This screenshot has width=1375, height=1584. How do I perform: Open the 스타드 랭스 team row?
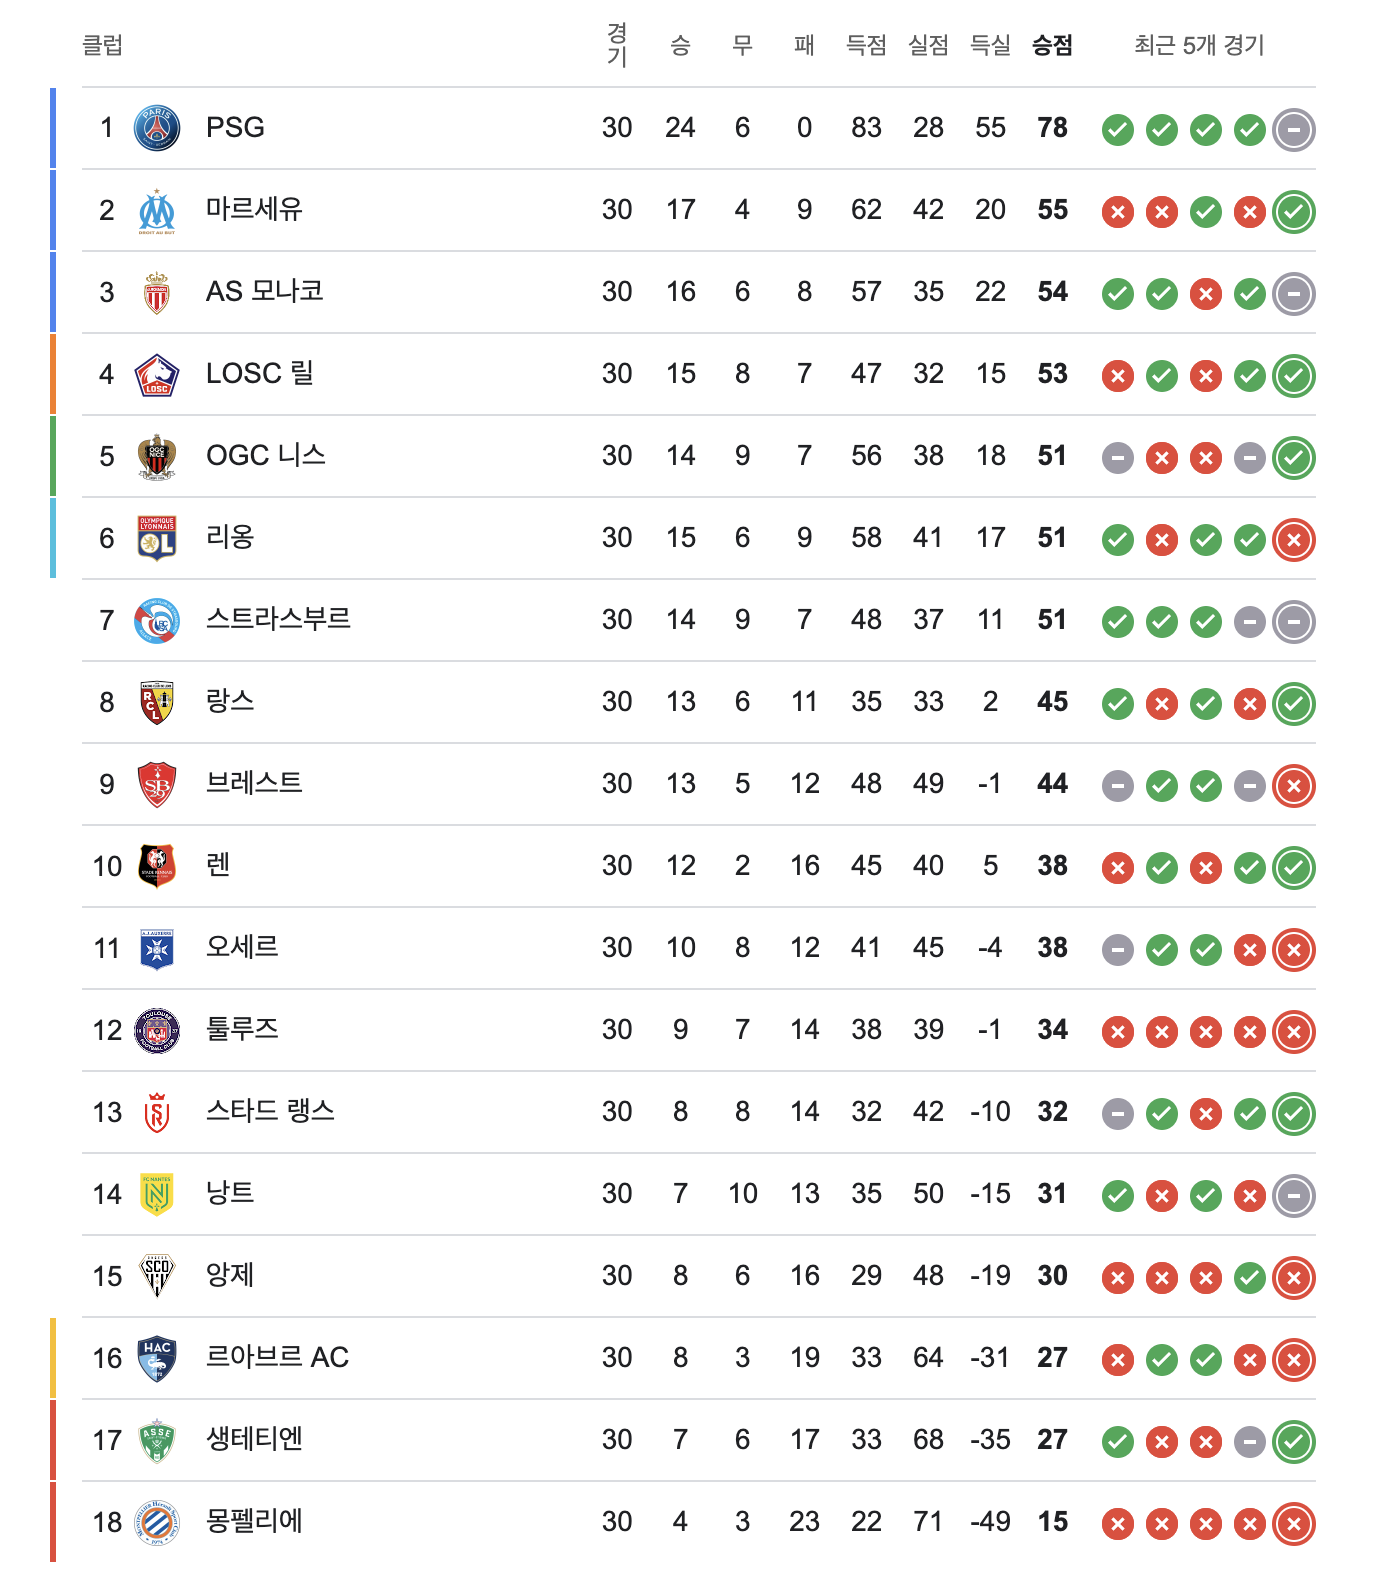point(699,1112)
